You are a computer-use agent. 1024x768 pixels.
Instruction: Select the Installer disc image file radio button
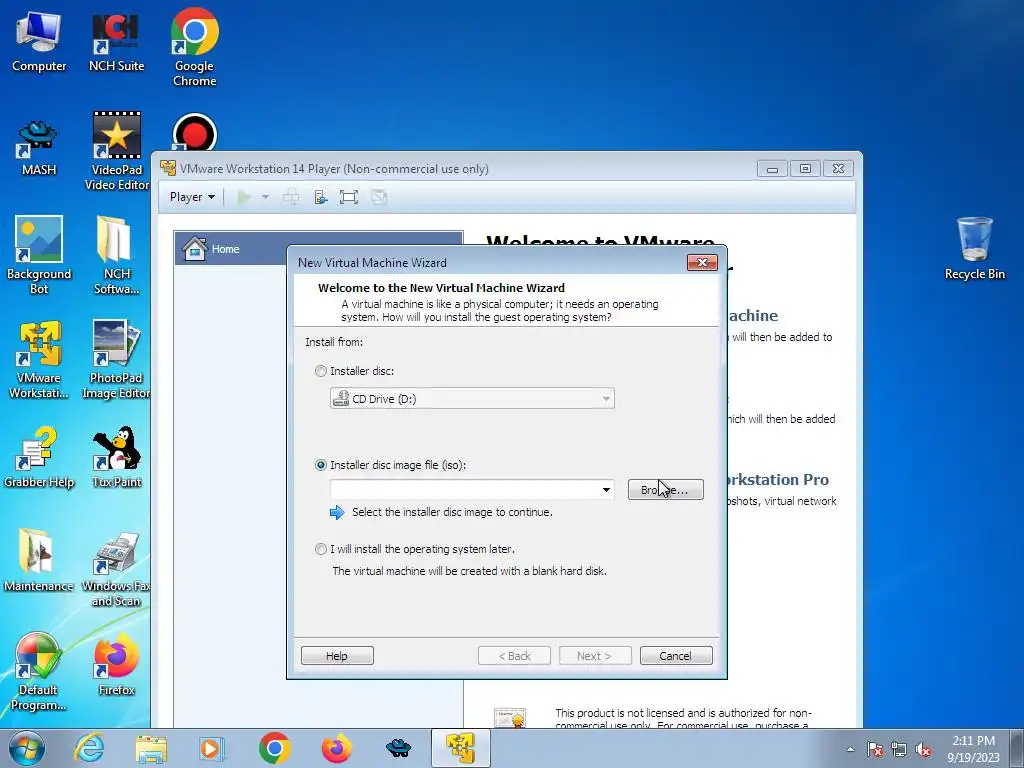[321, 465]
